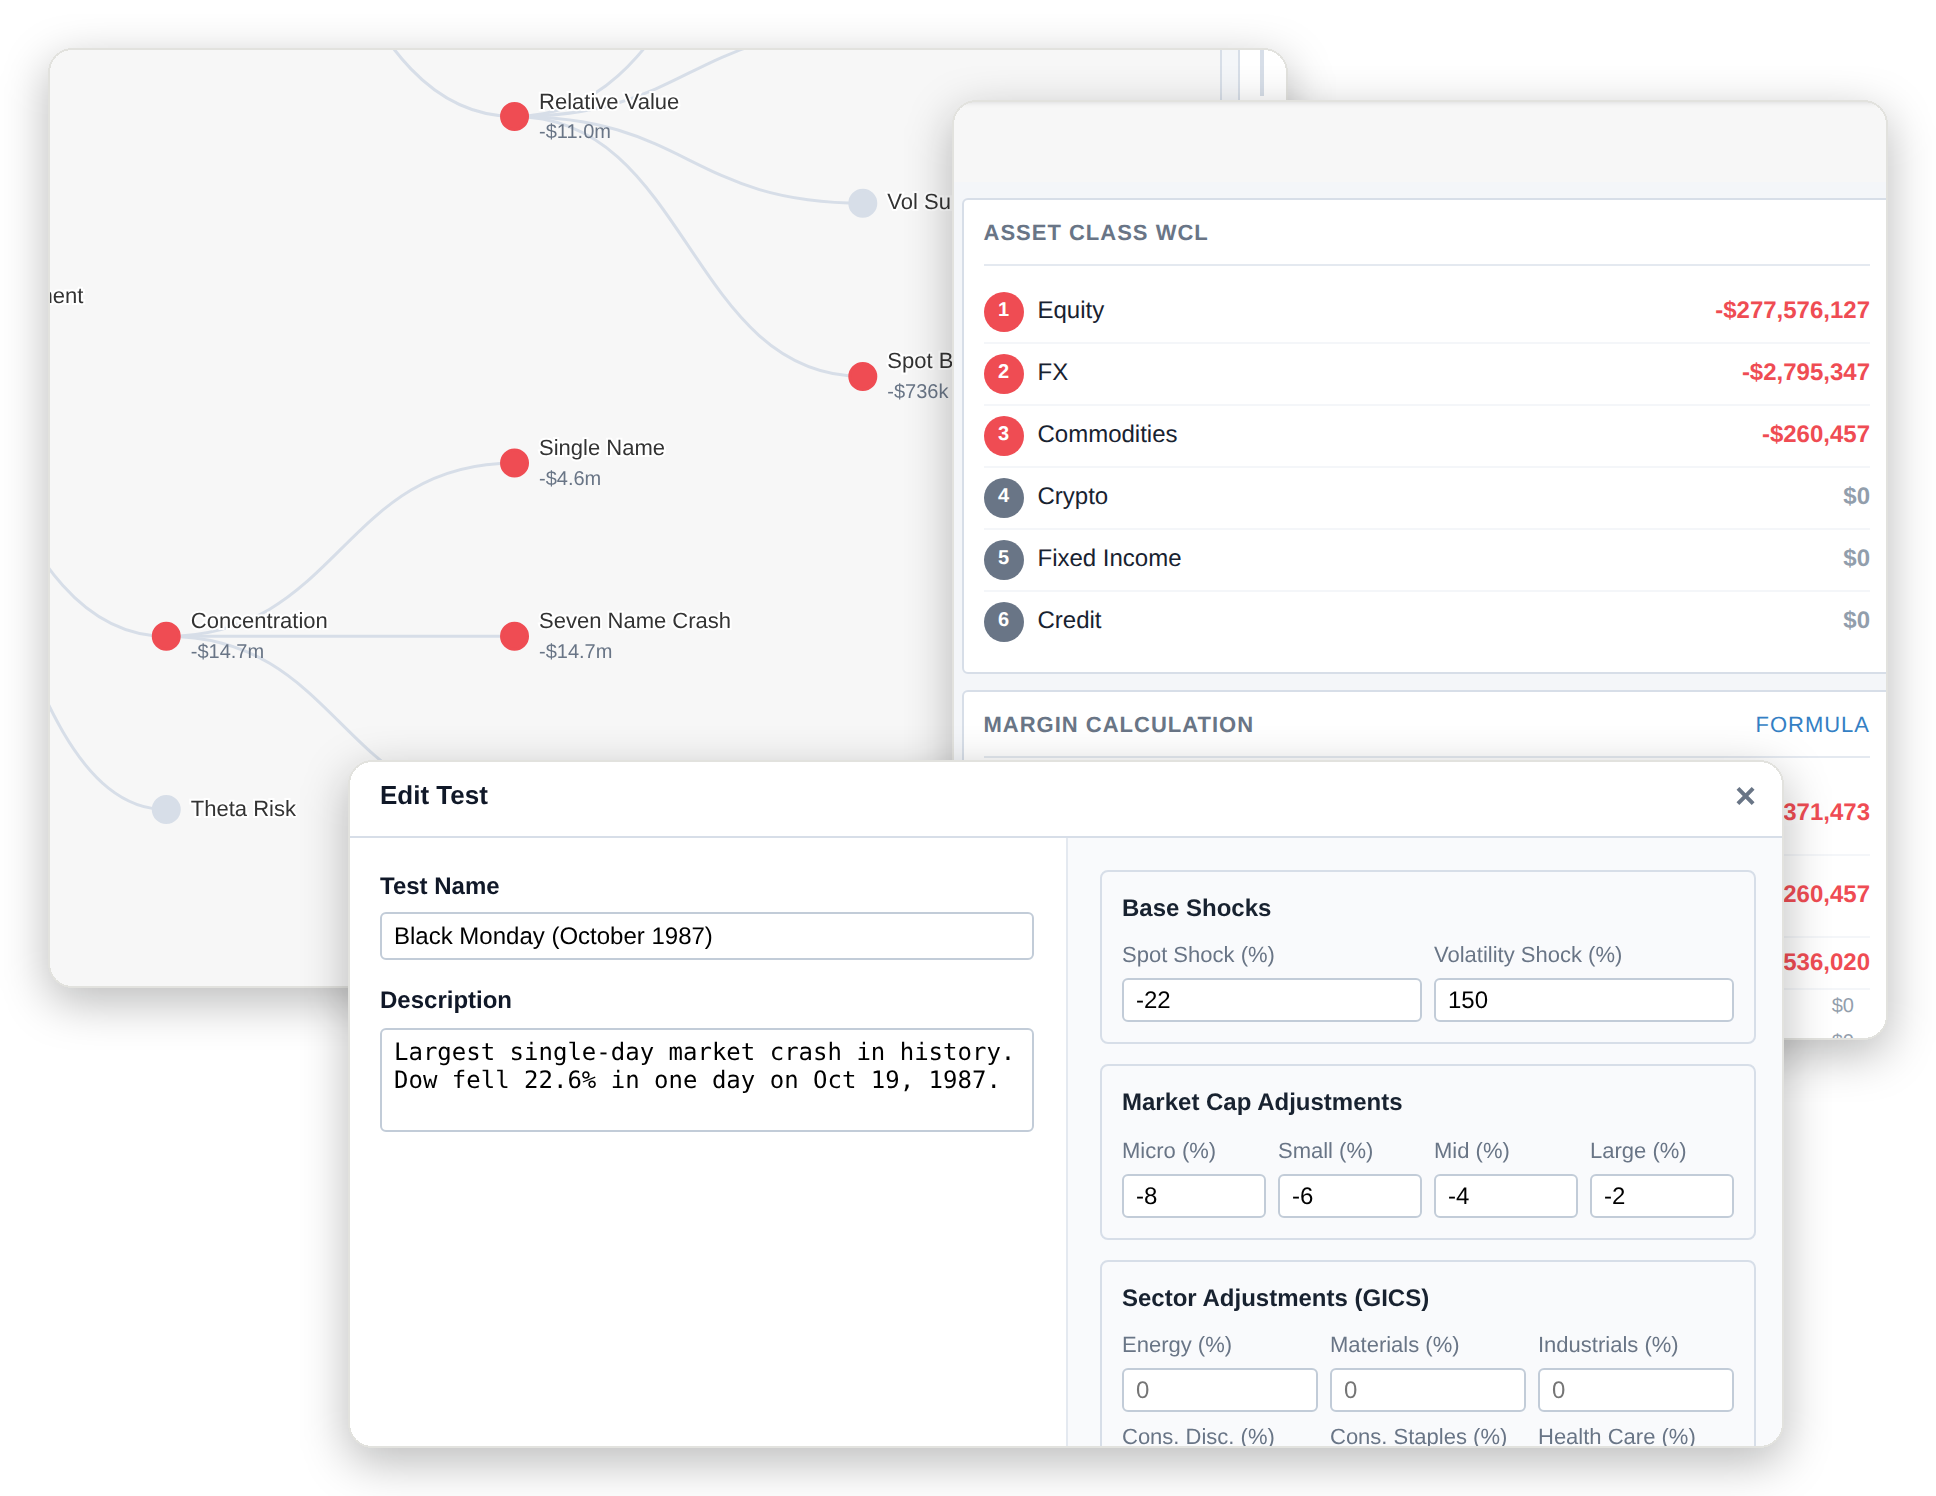
Task: Click rank badge 3 beside Commodities
Action: [1003, 435]
